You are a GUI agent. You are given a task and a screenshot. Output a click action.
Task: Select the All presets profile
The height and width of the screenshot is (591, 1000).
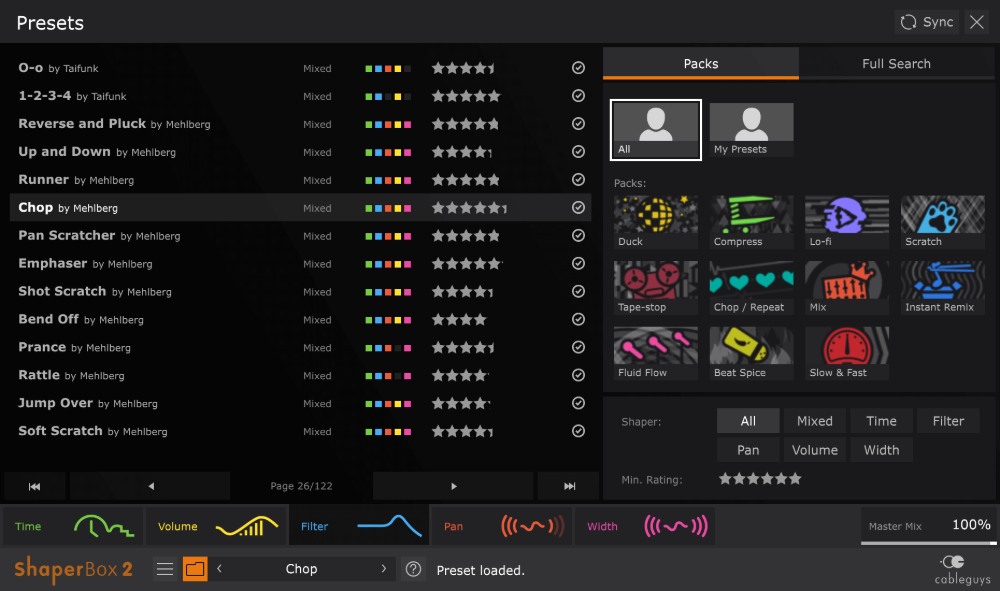656,130
